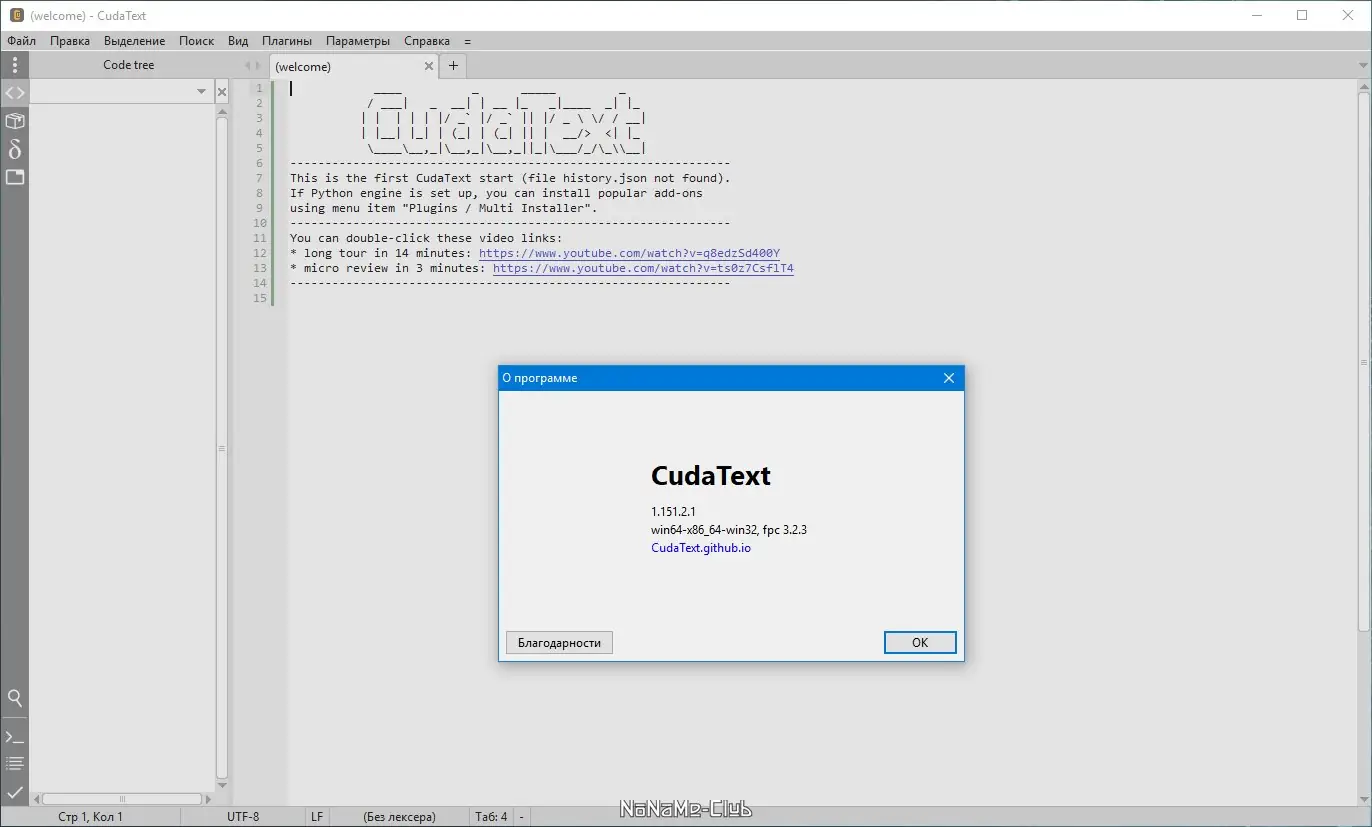Click the editor vertical scrollbar

[x=1364, y=362]
